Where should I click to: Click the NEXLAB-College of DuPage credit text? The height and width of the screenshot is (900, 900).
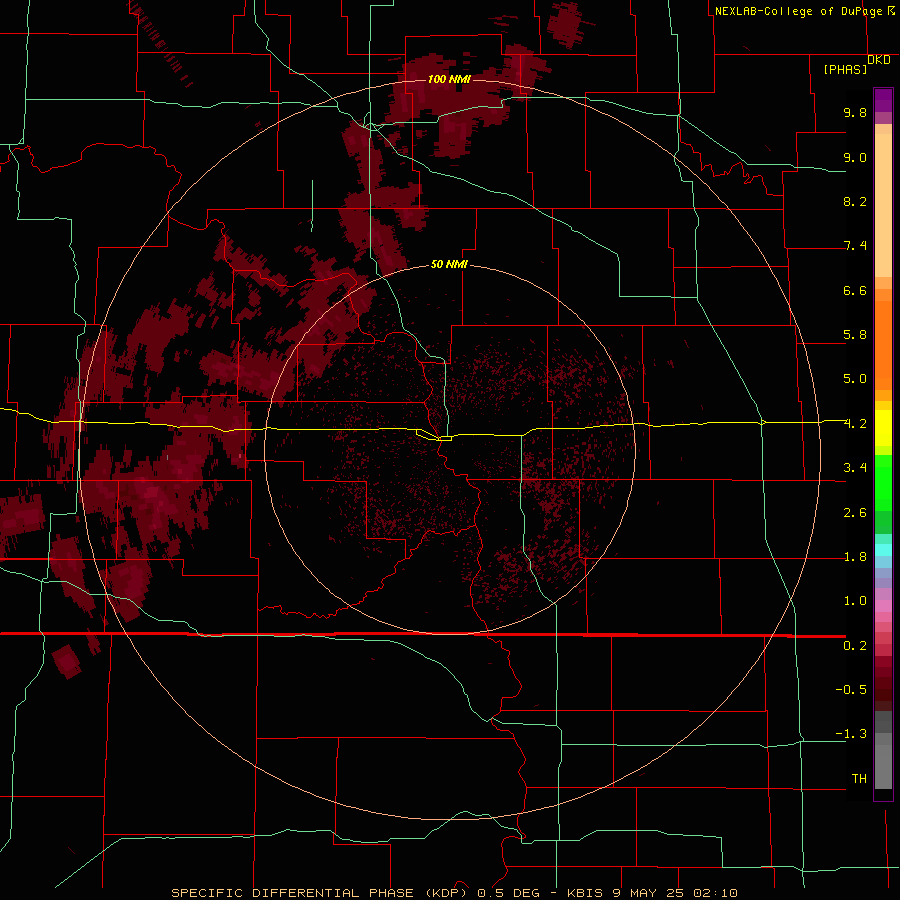click(800, 11)
